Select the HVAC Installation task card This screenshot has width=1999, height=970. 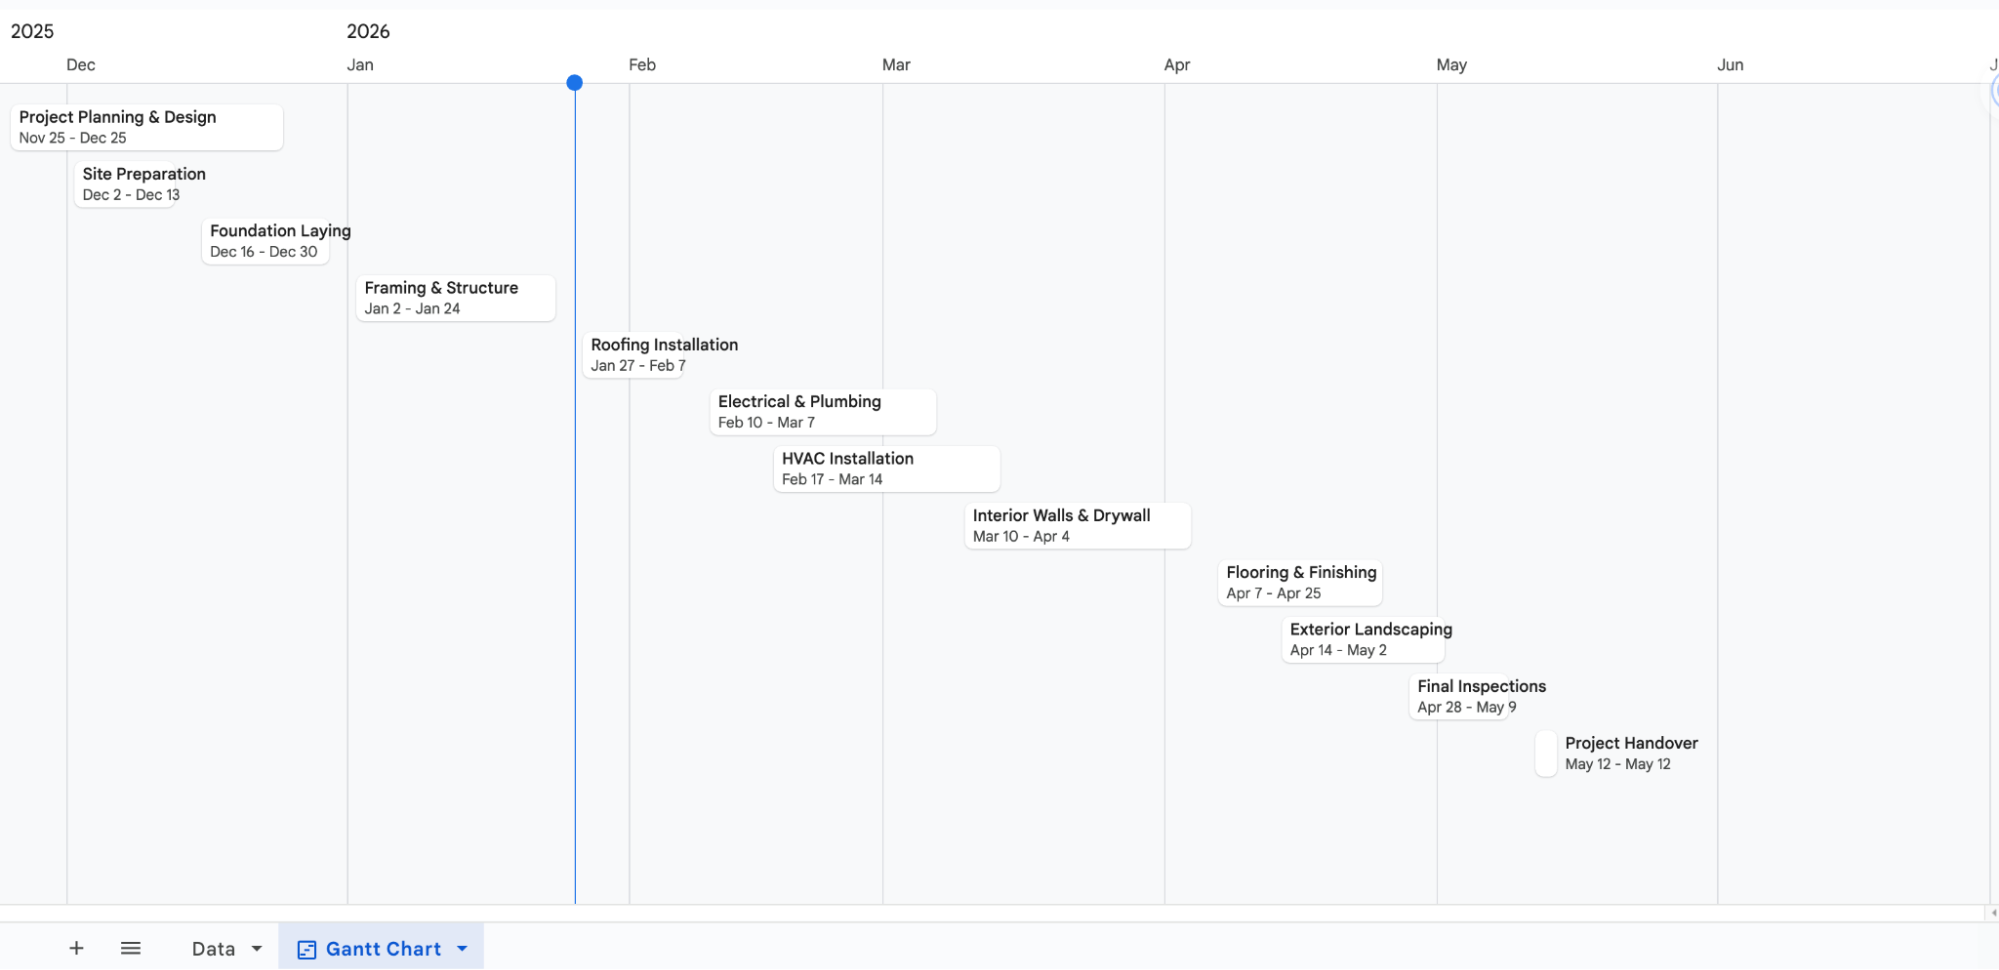(886, 468)
